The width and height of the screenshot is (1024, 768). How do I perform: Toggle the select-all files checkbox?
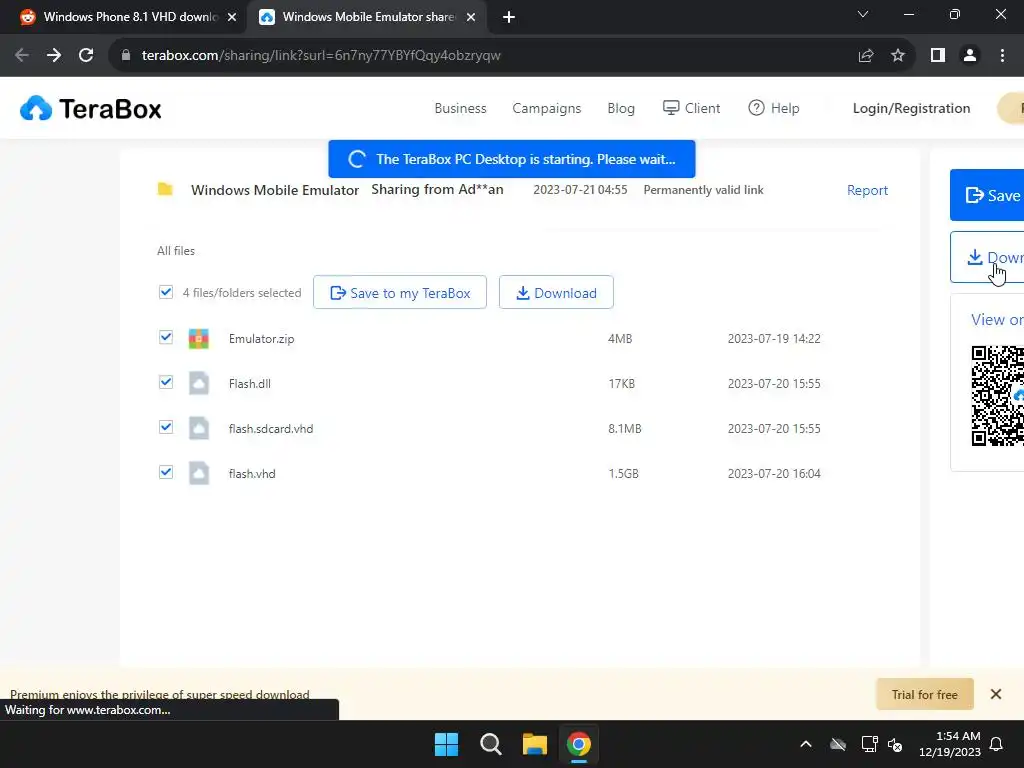point(166,292)
